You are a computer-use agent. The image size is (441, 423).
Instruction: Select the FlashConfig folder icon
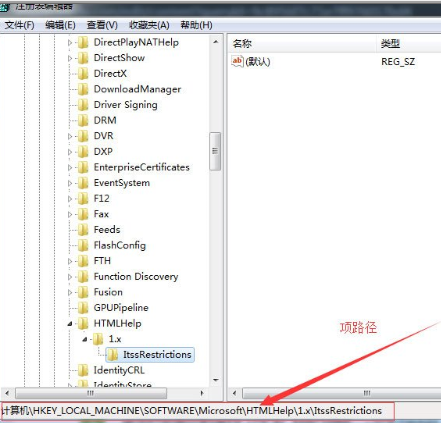(83, 245)
